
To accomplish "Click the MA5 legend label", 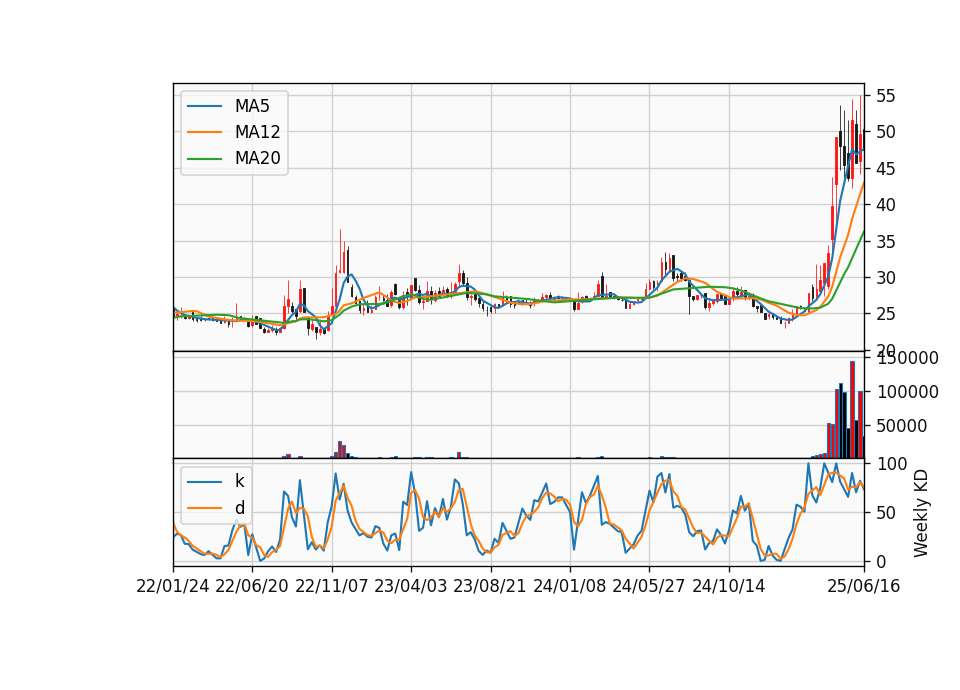I will (x=252, y=106).
